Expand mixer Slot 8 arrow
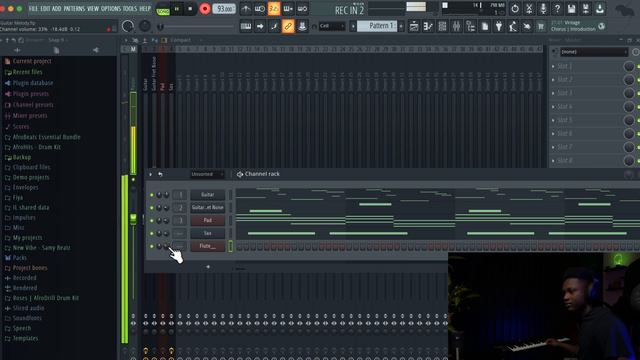Viewport: 640px width, 360px height. click(553, 160)
